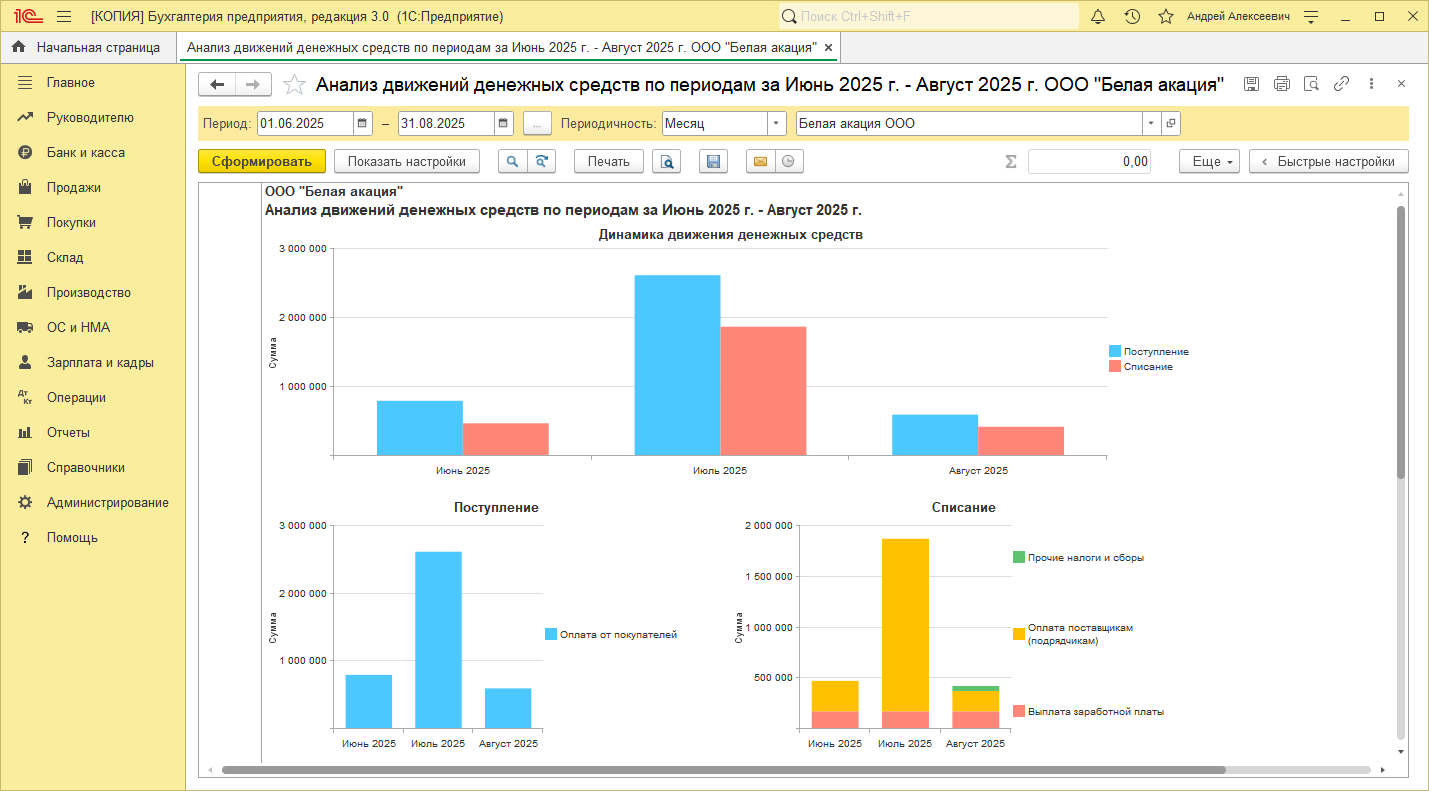Open report schedule with the clock icon
The height and width of the screenshot is (791, 1429).
[x=789, y=161]
